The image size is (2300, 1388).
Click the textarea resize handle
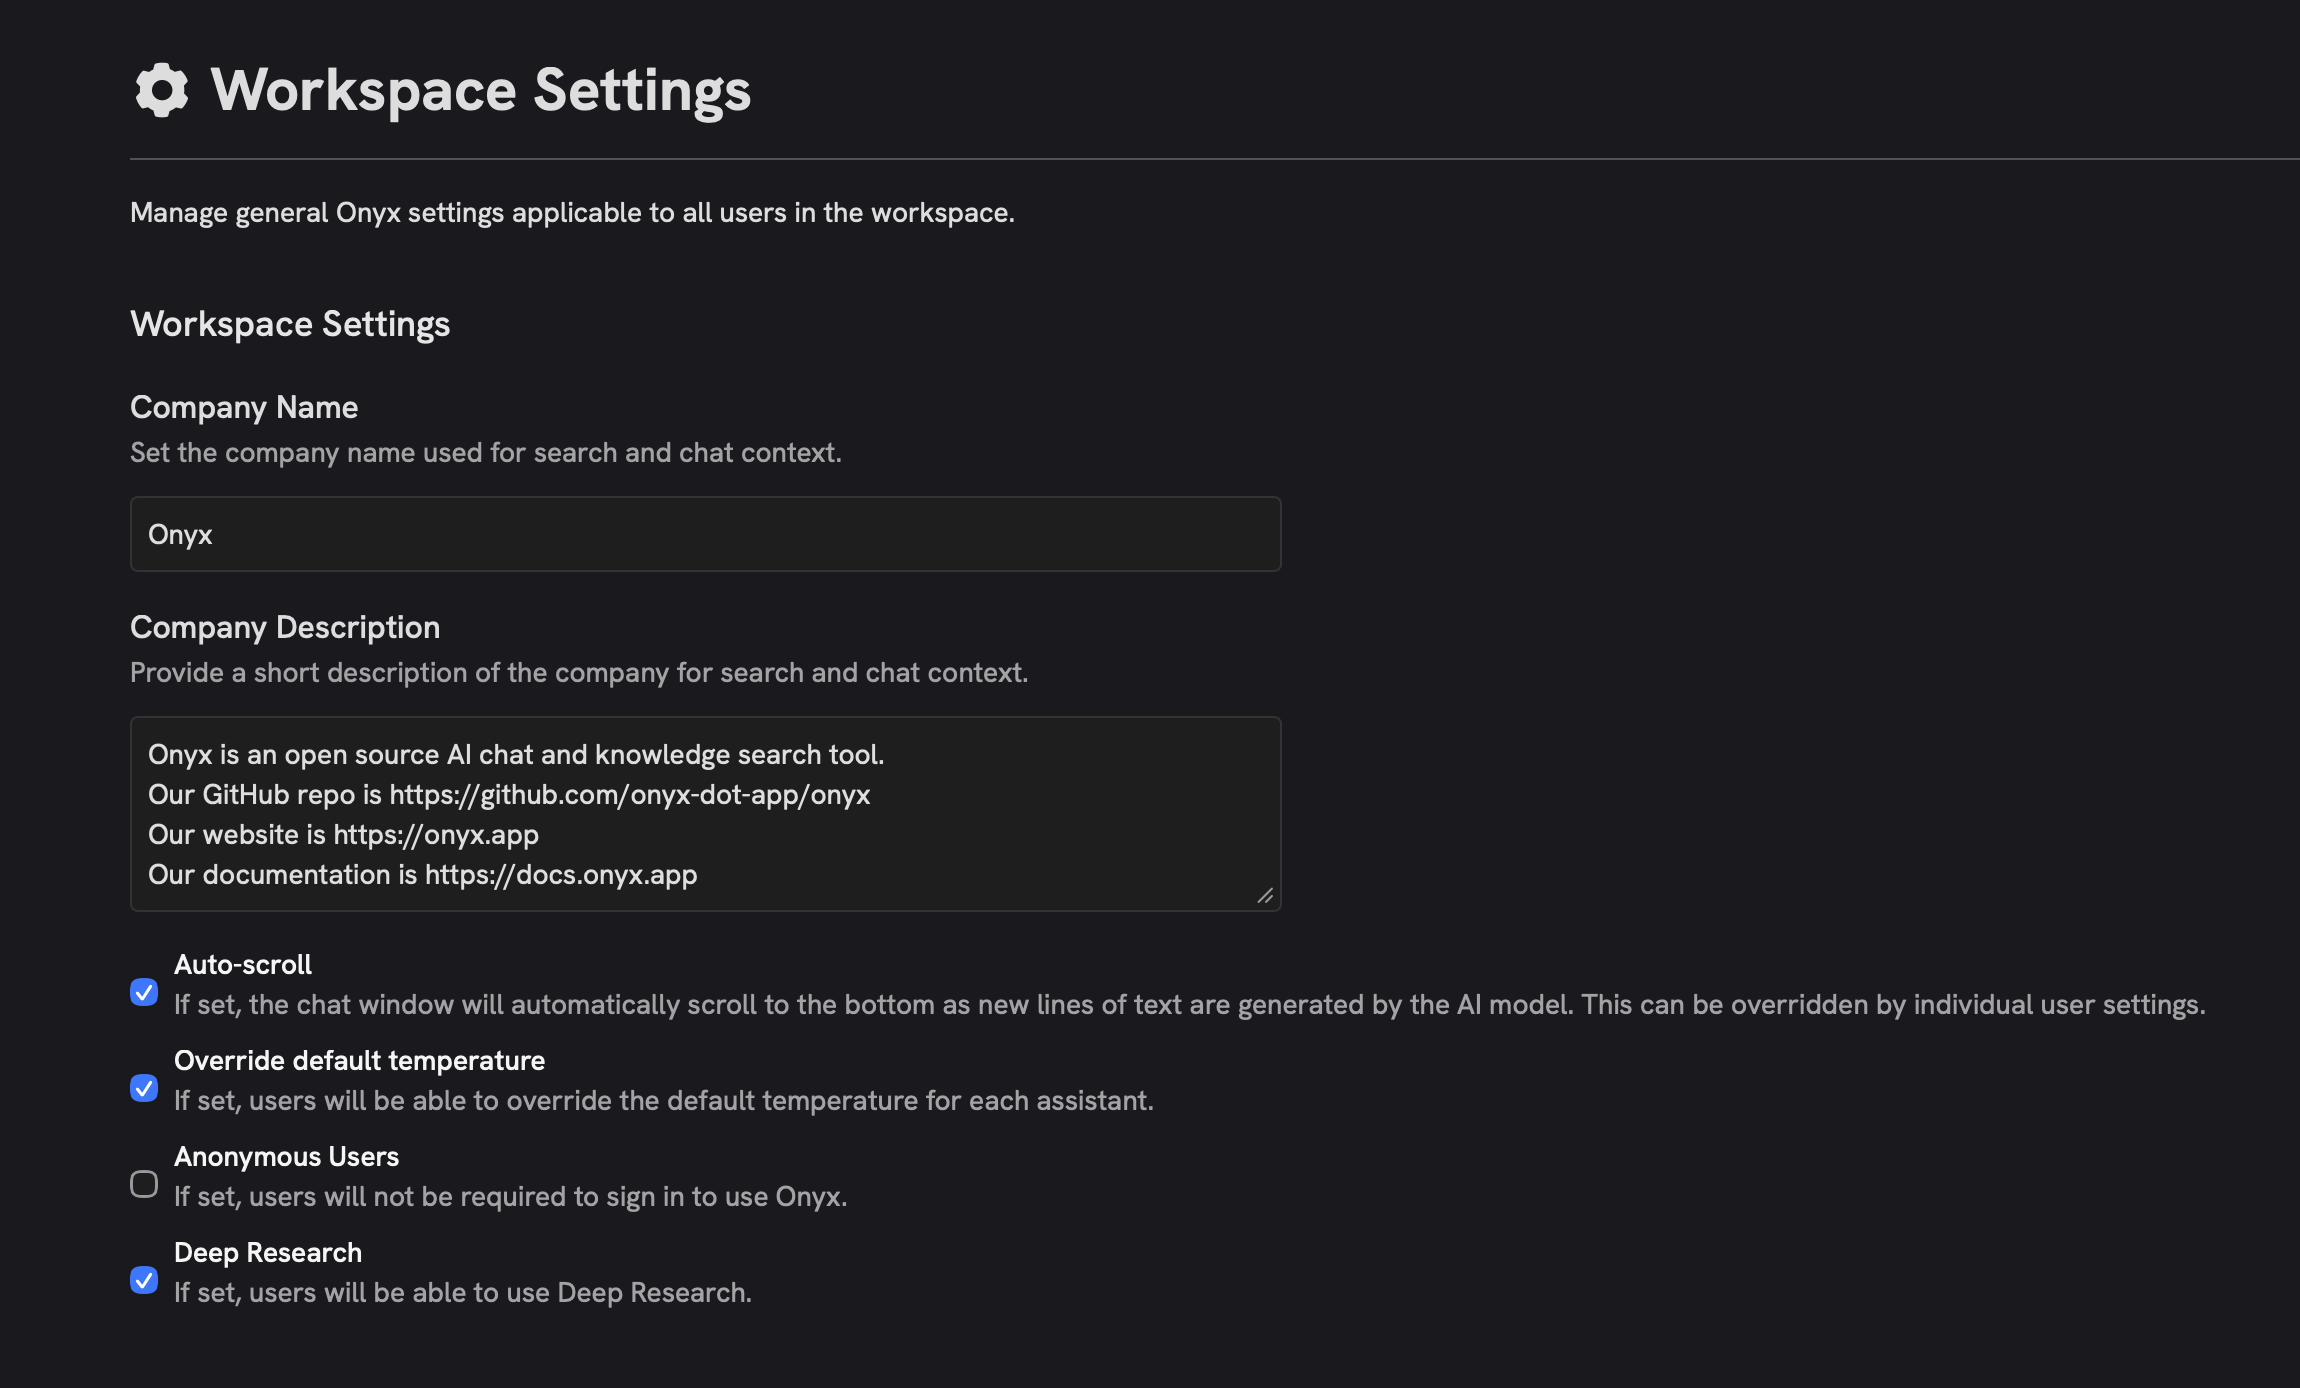pyautogui.click(x=1267, y=895)
